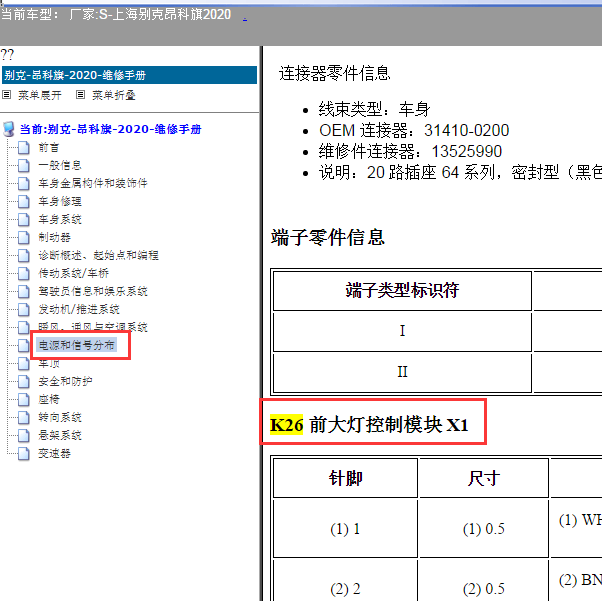Click the page icon beside 悬架系统
The width and height of the screenshot is (602, 601).
(24, 435)
